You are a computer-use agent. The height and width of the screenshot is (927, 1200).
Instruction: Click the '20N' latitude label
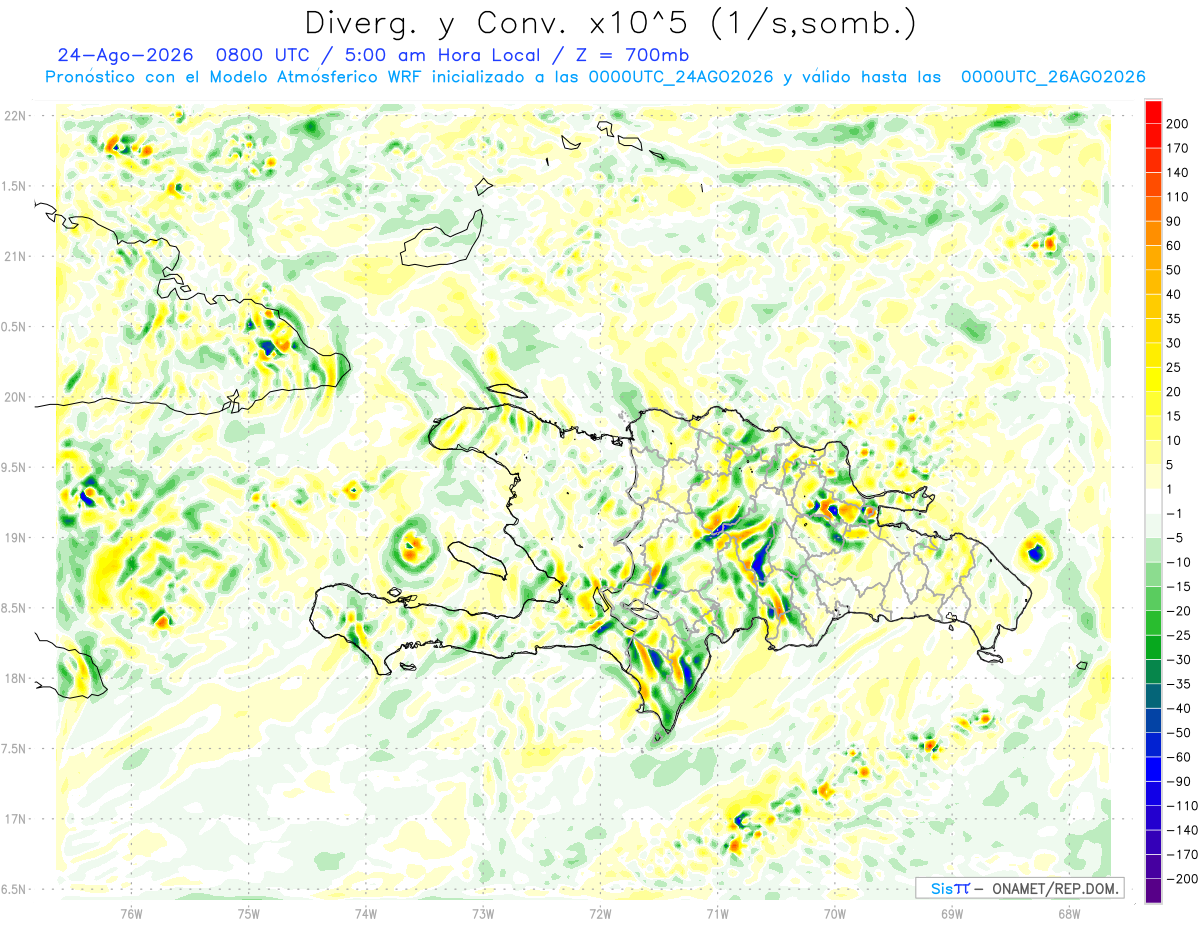click(14, 397)
